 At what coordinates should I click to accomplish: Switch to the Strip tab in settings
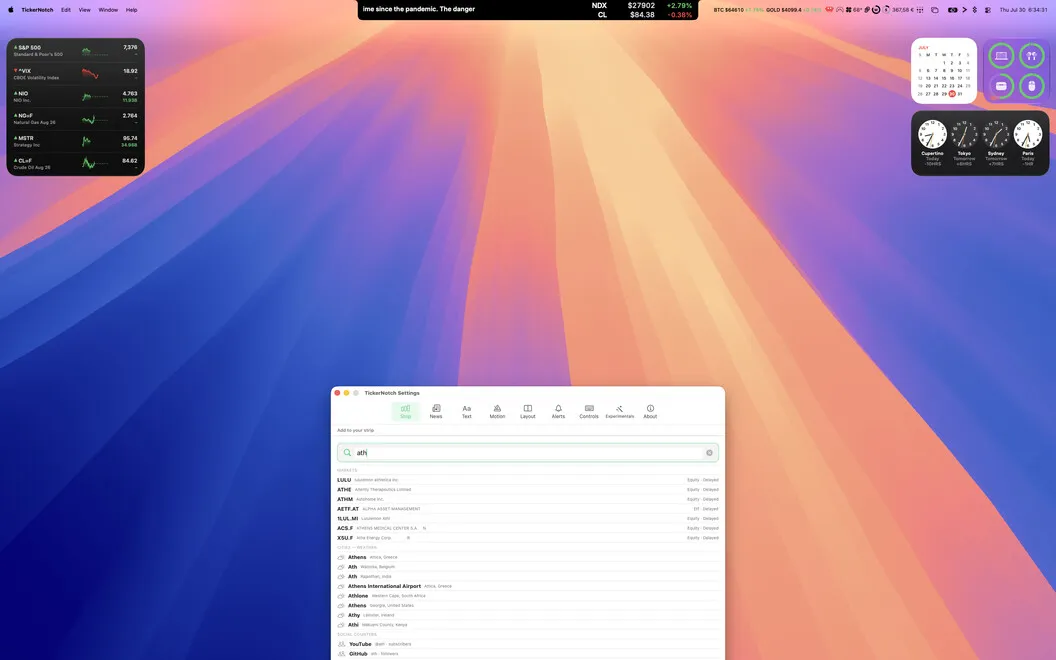pyautogui.click(x=405, y=411)
